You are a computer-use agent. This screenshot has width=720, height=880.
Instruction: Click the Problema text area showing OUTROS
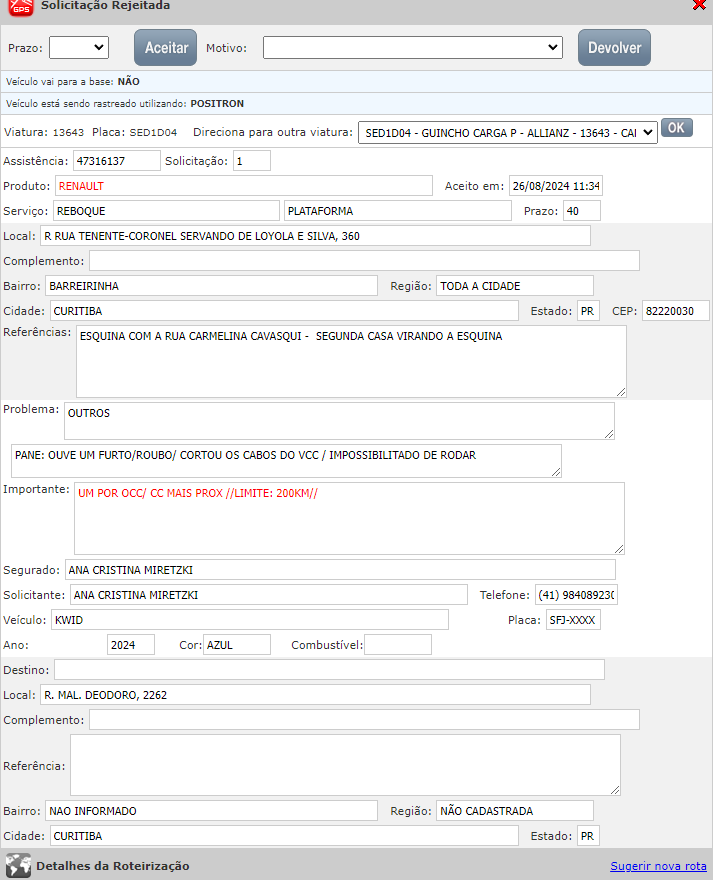click(x=339, y=421)
